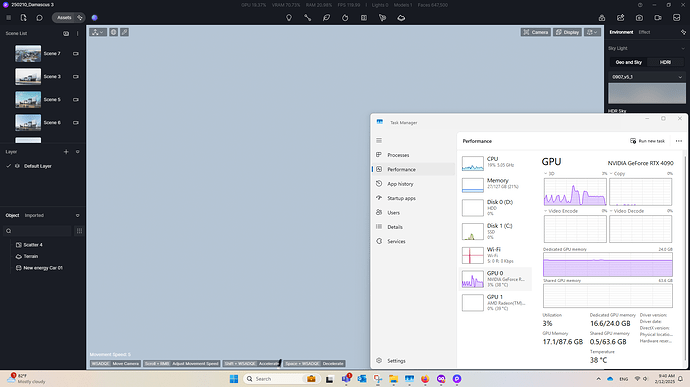The image size is (690, 387).
Task: Select the brush scatter tool
Action: (x=382, y=18)
